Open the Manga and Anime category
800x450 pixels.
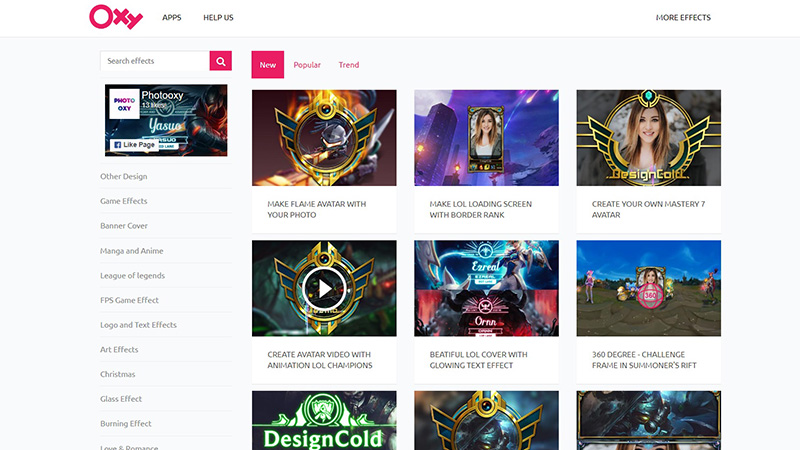click(132, 251)
